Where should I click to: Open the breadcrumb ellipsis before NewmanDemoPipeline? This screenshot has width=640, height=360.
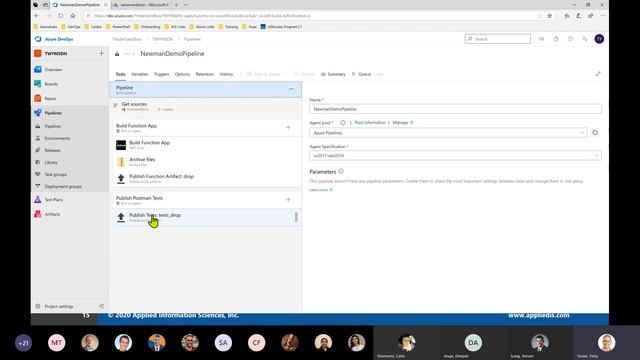pos(127,53)
